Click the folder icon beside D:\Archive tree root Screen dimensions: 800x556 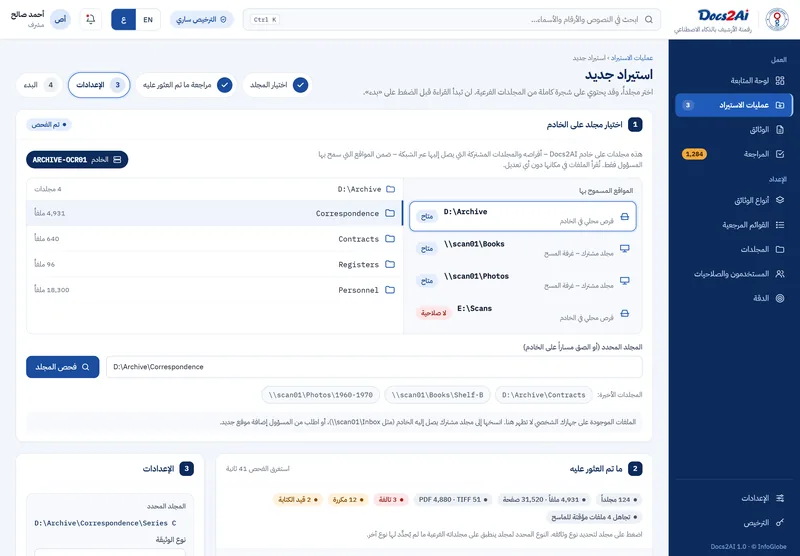tap(390, 189)
